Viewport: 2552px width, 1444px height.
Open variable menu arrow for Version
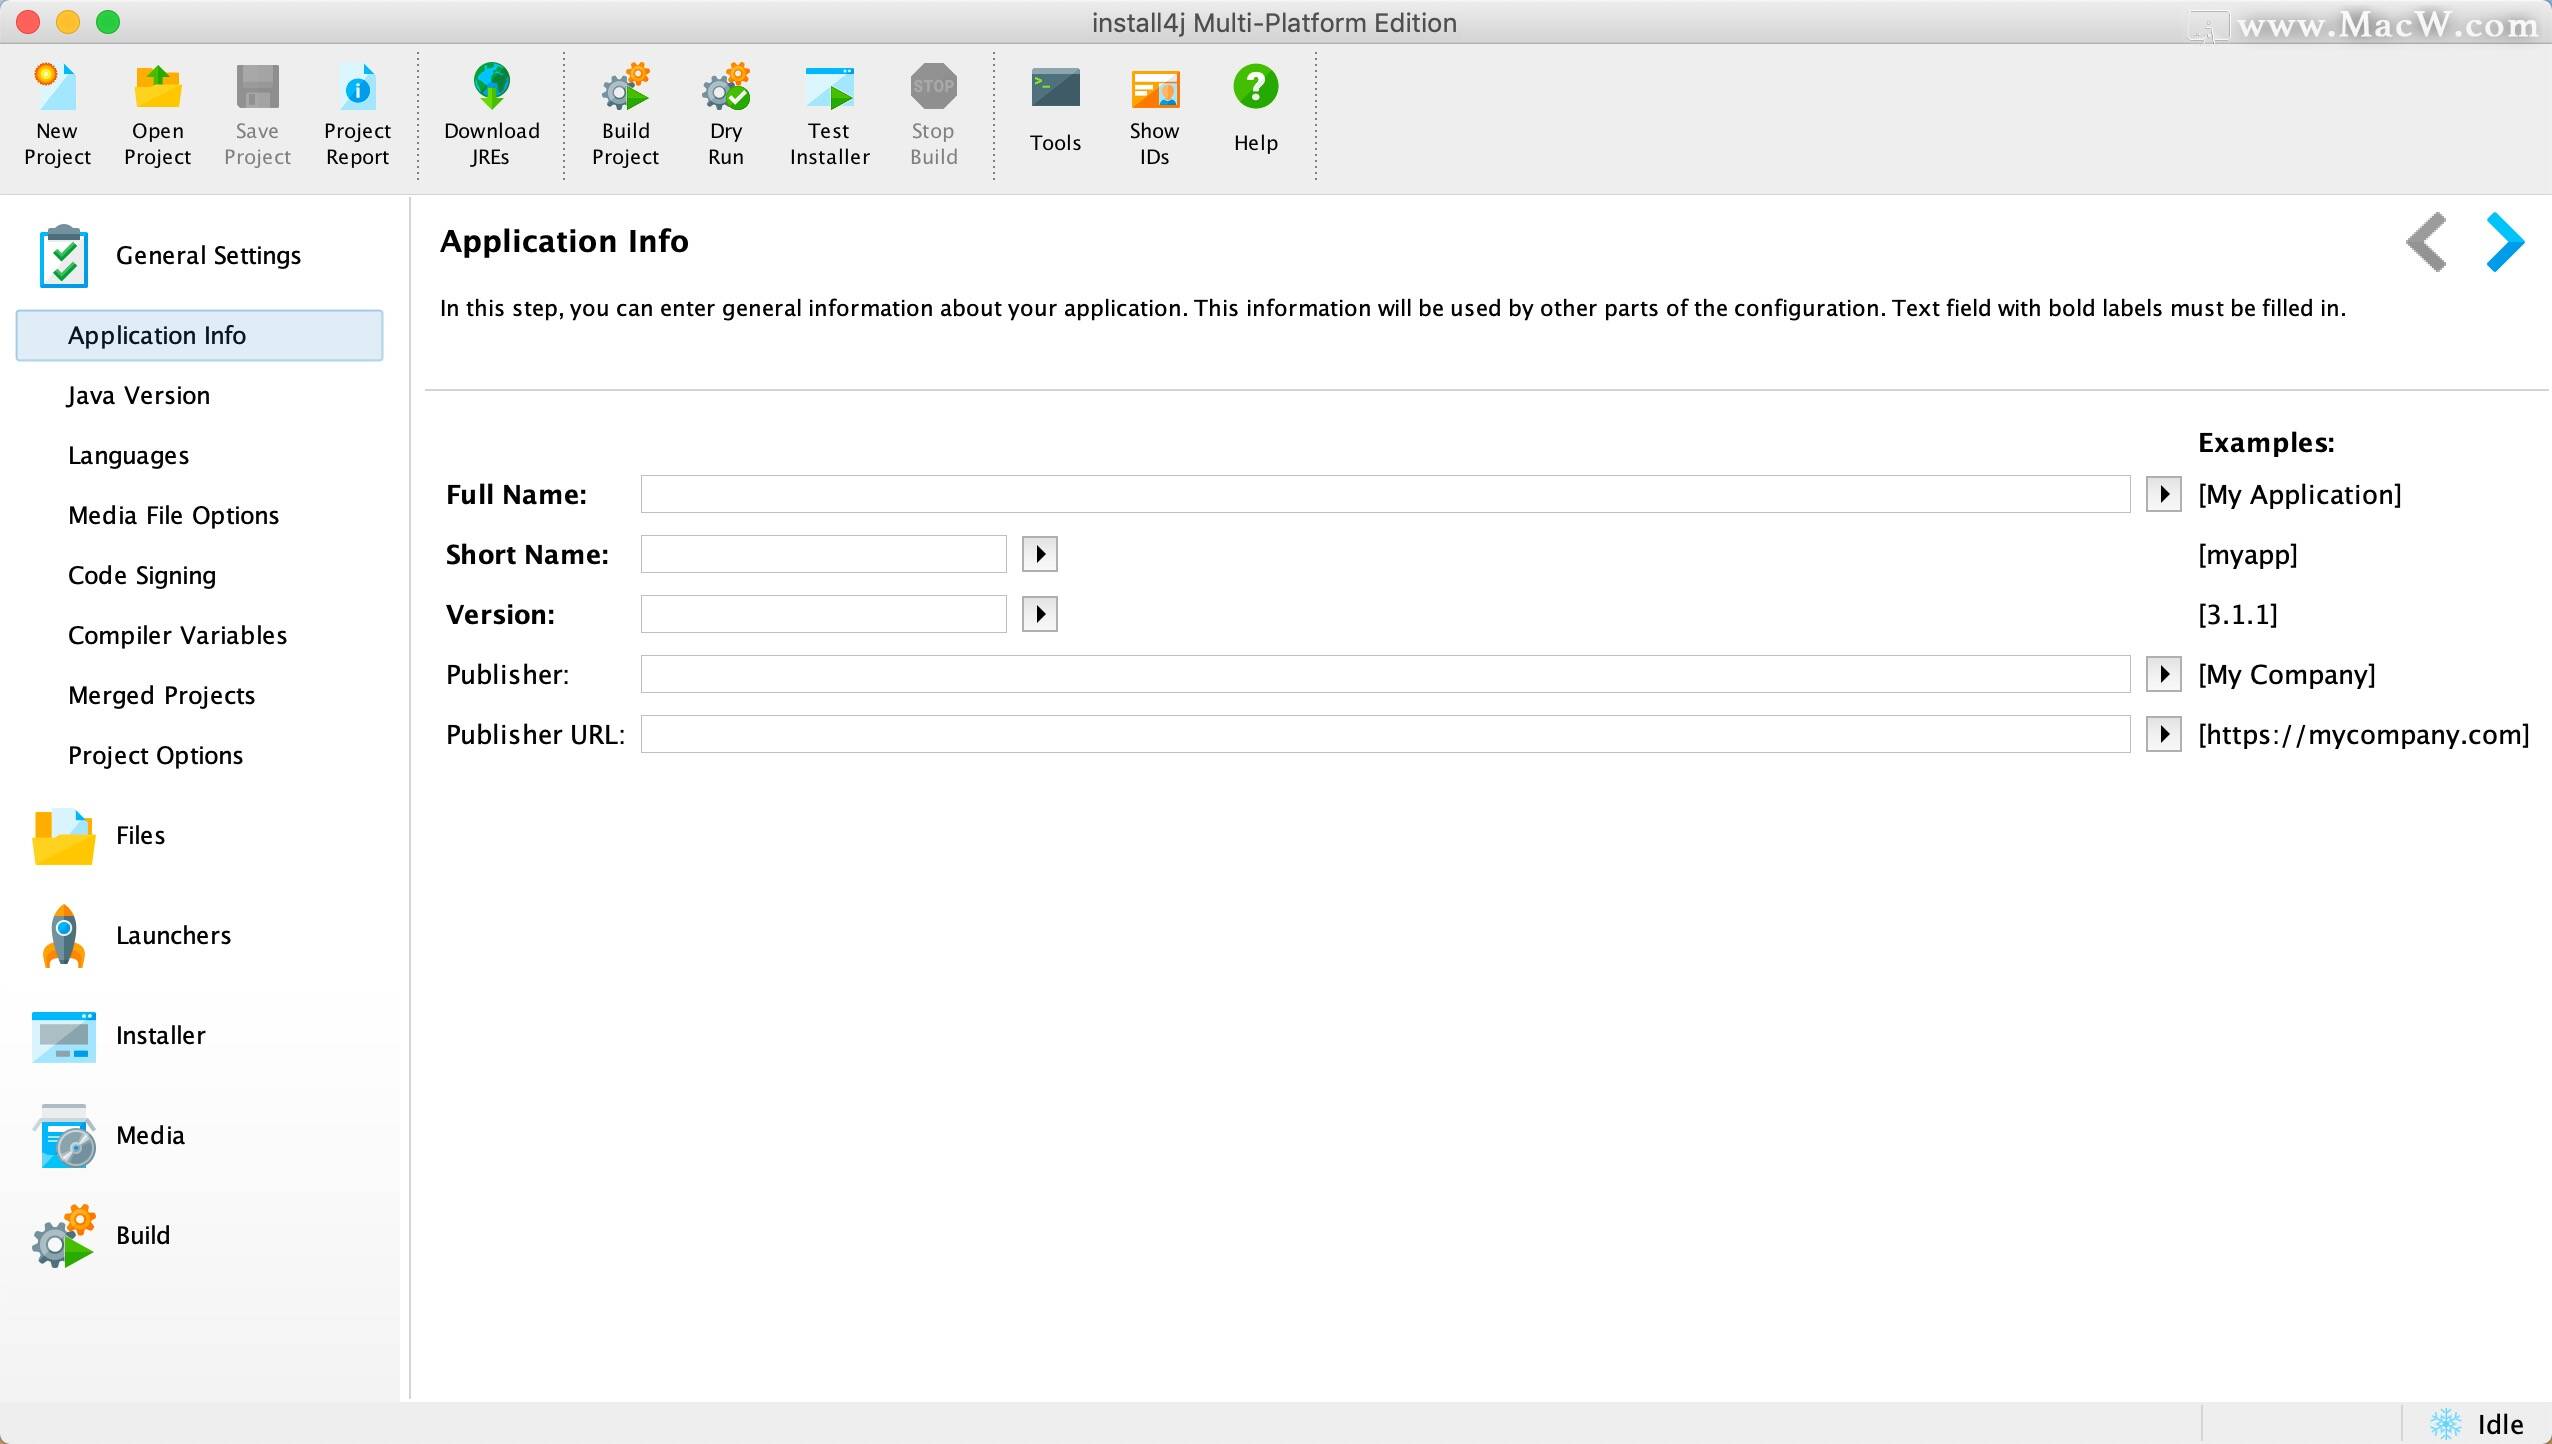tap(1040, 614)
